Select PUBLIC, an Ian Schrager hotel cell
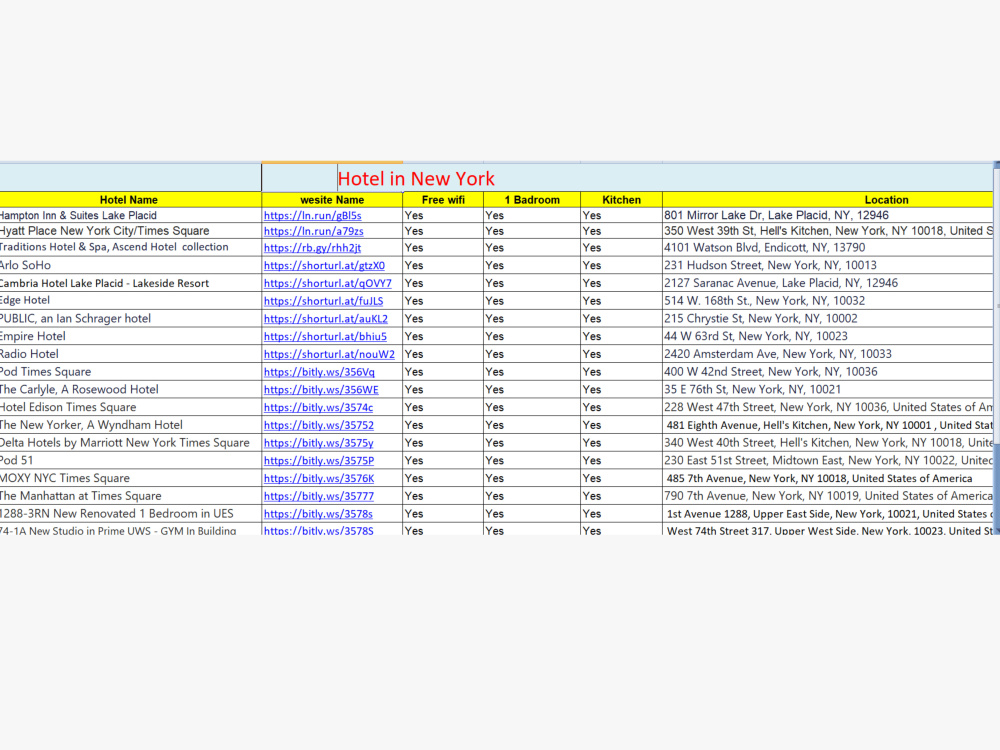The image size is (1000, 750). (130, 318)
